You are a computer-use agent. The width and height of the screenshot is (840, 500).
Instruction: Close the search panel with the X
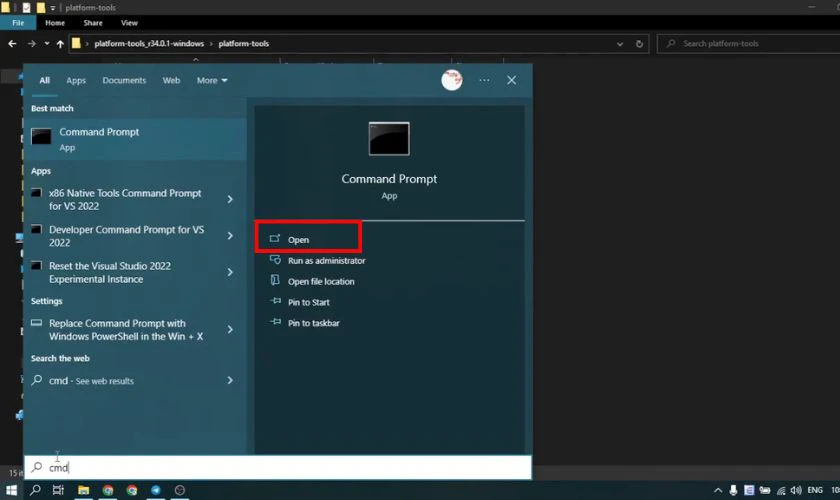click(x=512, y=80)
